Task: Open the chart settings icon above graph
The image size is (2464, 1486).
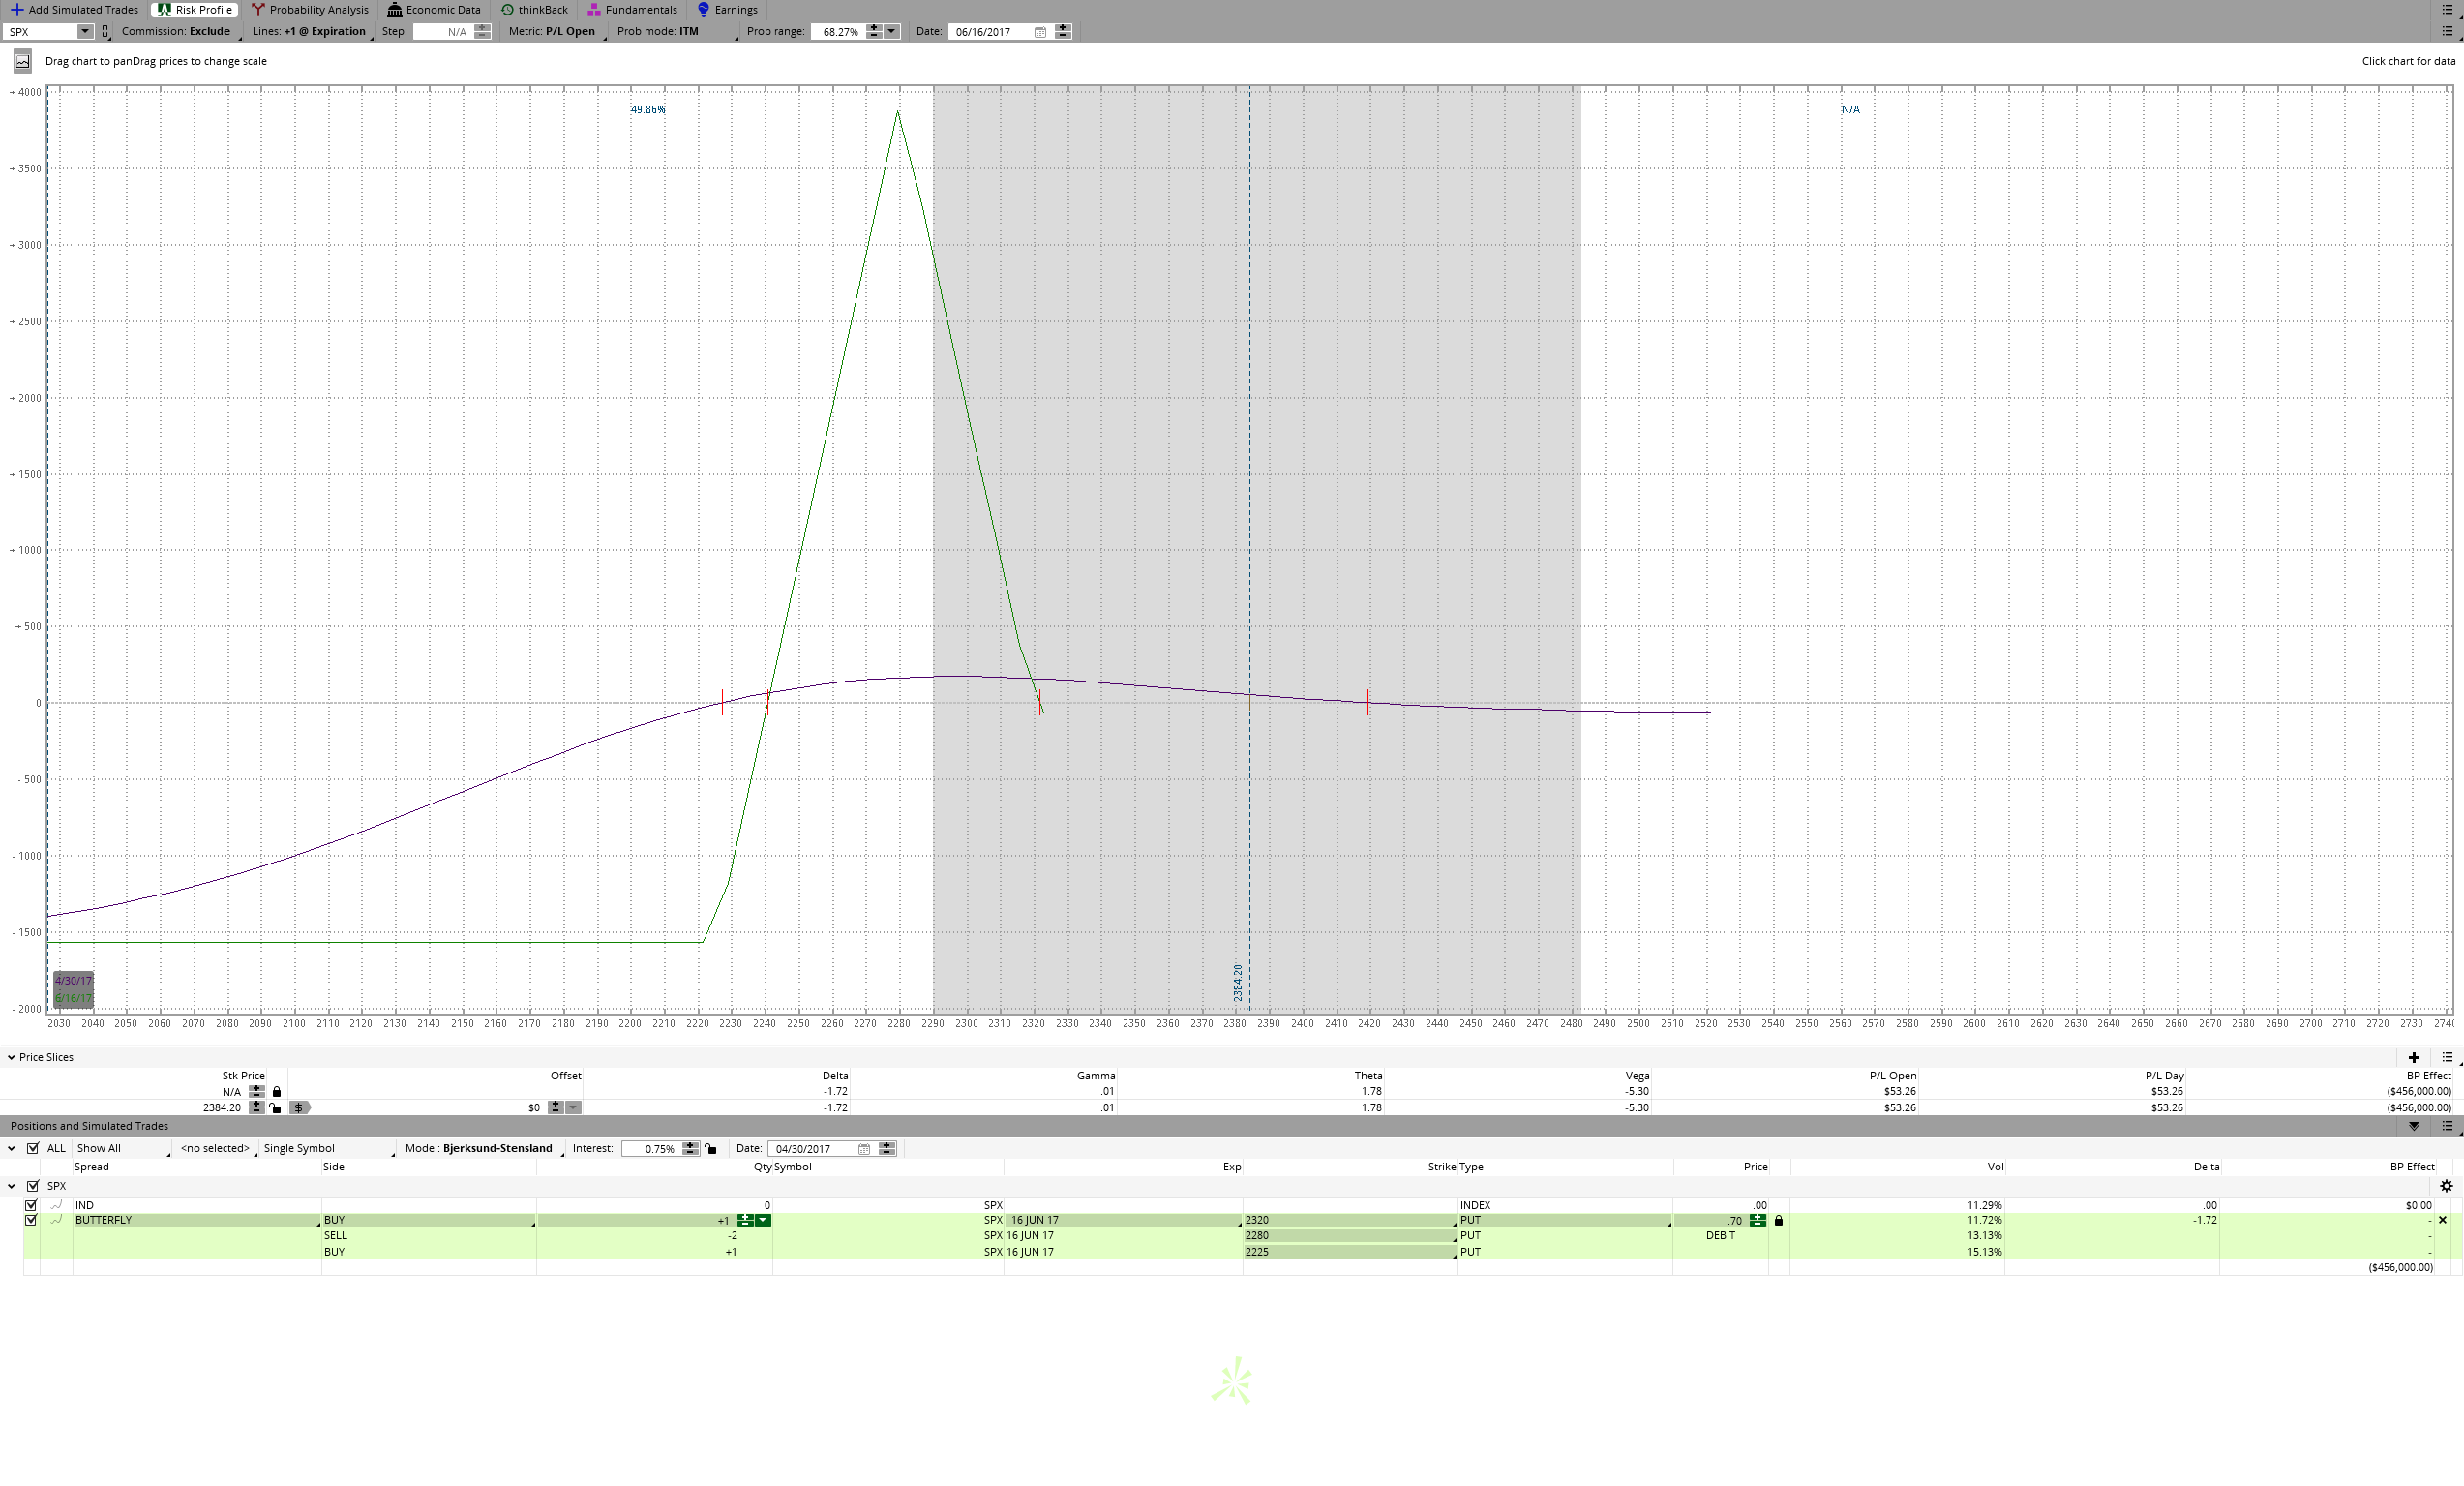Action: coord(22,62)
